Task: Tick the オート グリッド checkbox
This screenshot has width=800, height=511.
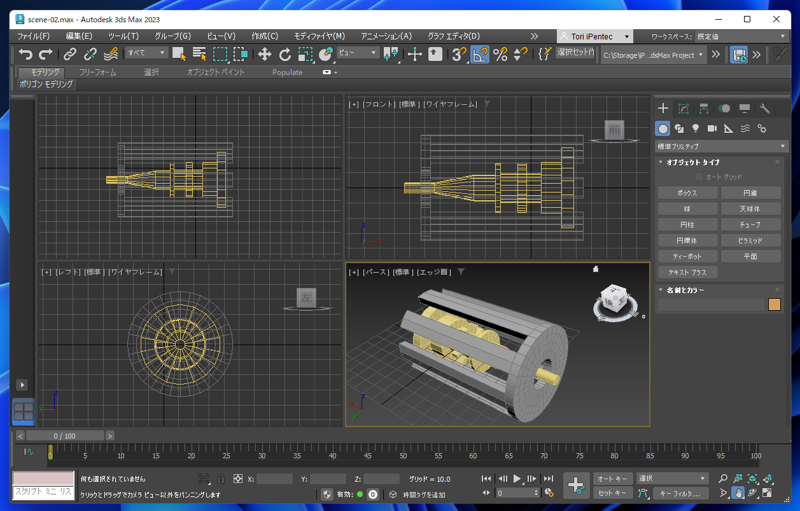Action: [699, 177]
